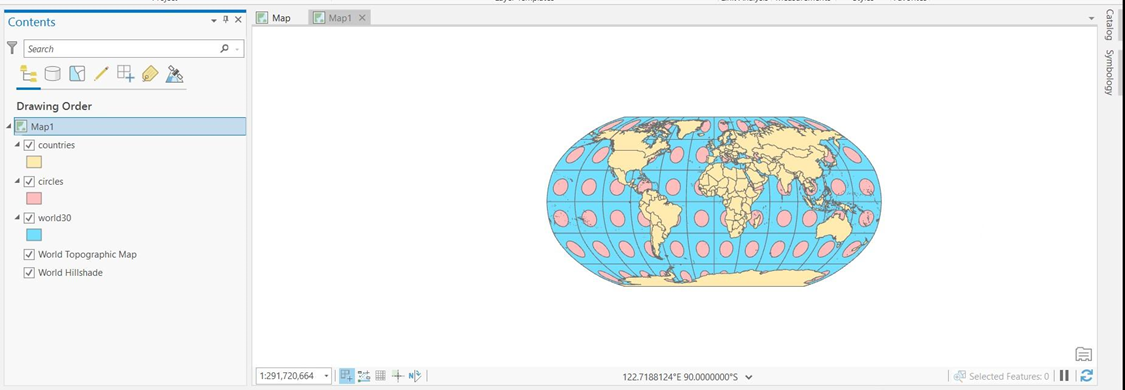Collapse the world30 layer legend
The width and height of the screenshot is (1125, 390).
(18, 218)
